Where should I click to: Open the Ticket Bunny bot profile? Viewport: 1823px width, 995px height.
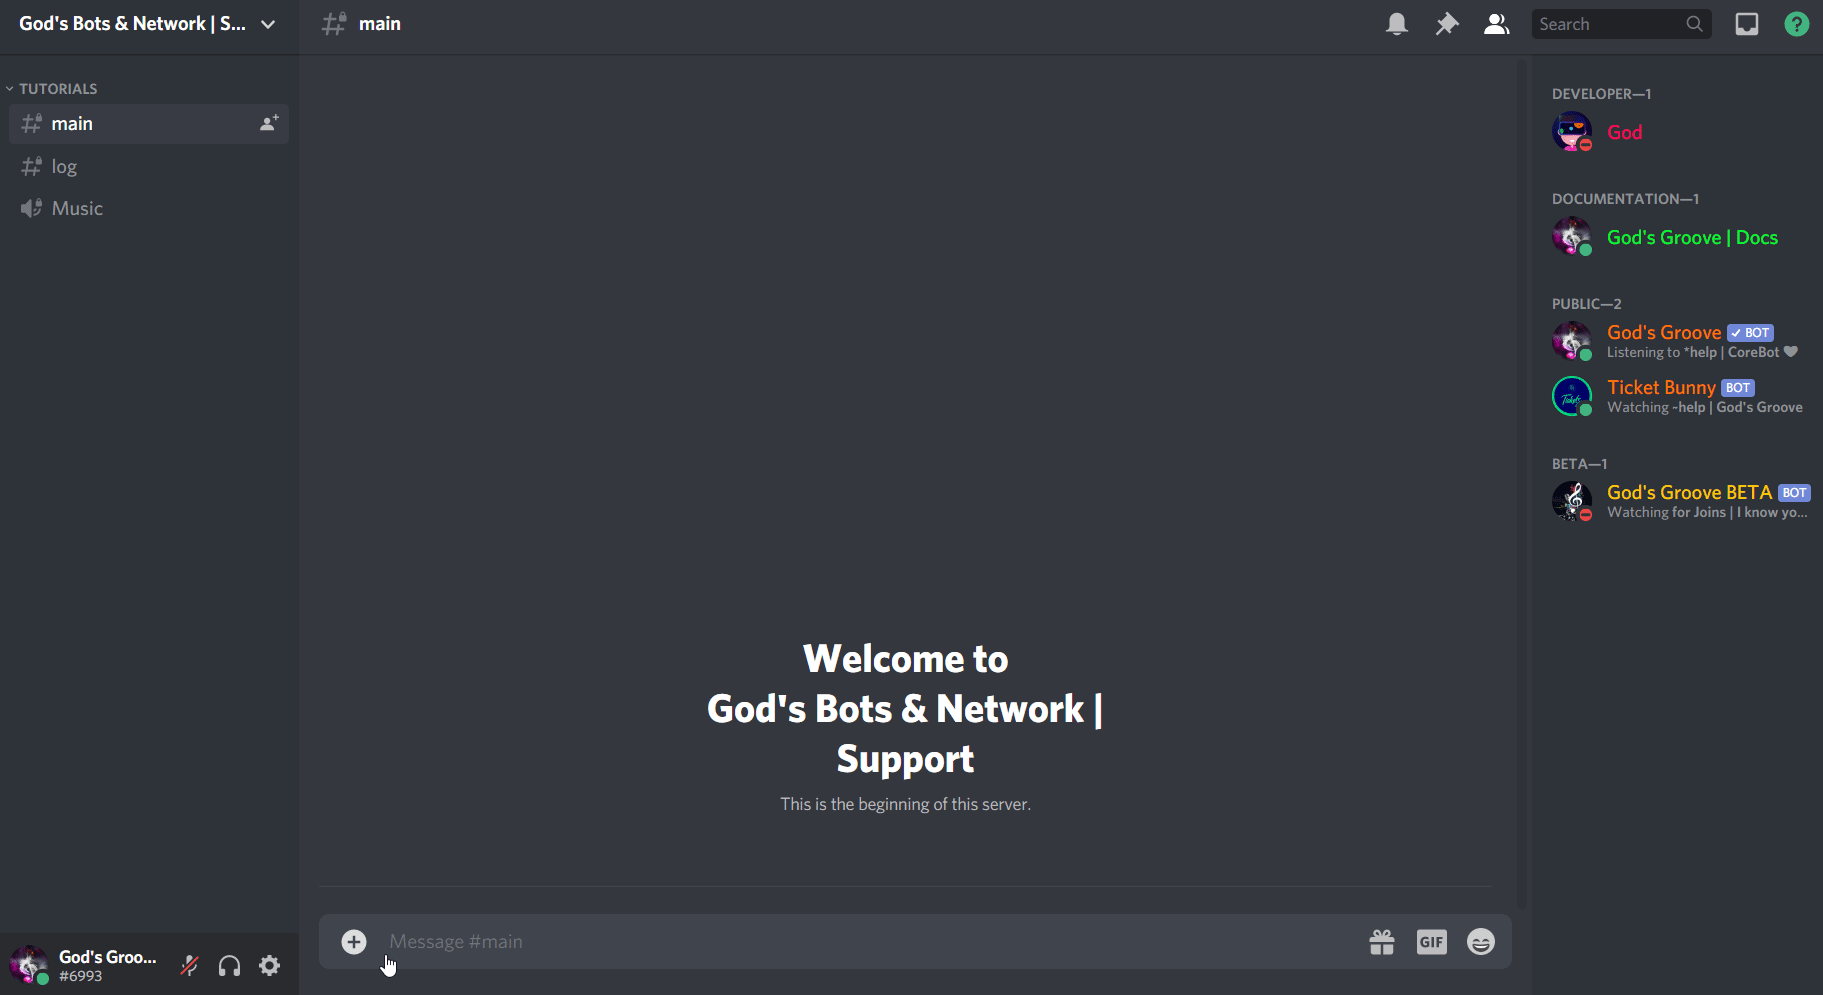click(1678, 397)
